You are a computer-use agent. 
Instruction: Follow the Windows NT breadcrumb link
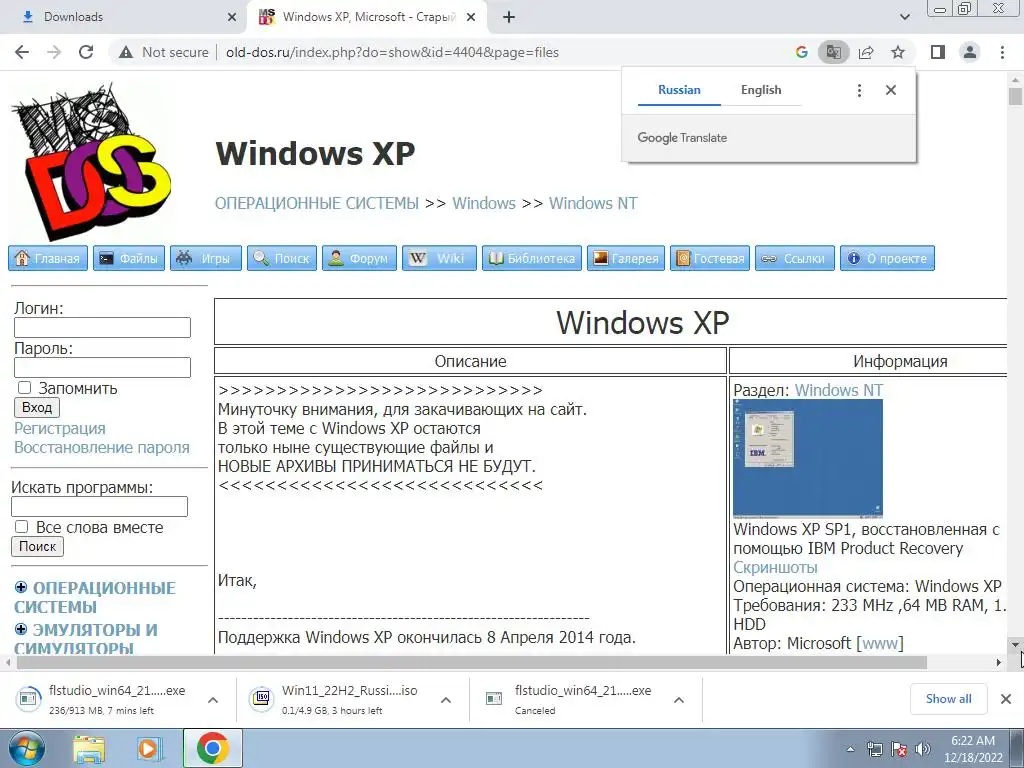click(x=593, y=203)
